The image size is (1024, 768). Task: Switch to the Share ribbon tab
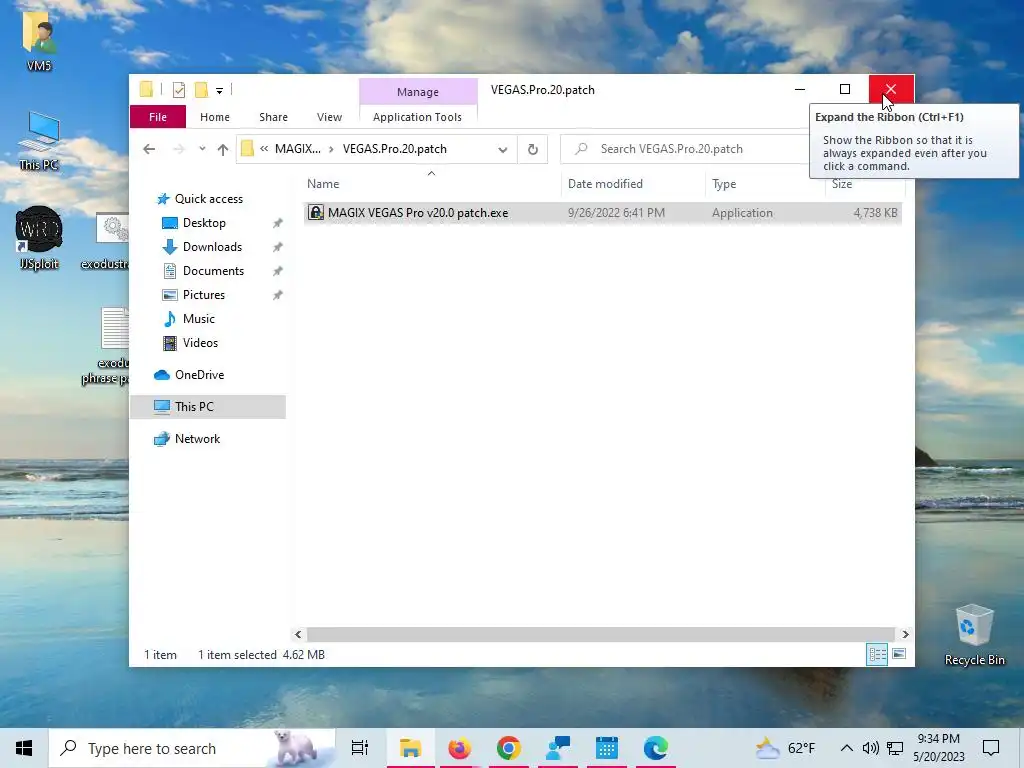[273, 117]
